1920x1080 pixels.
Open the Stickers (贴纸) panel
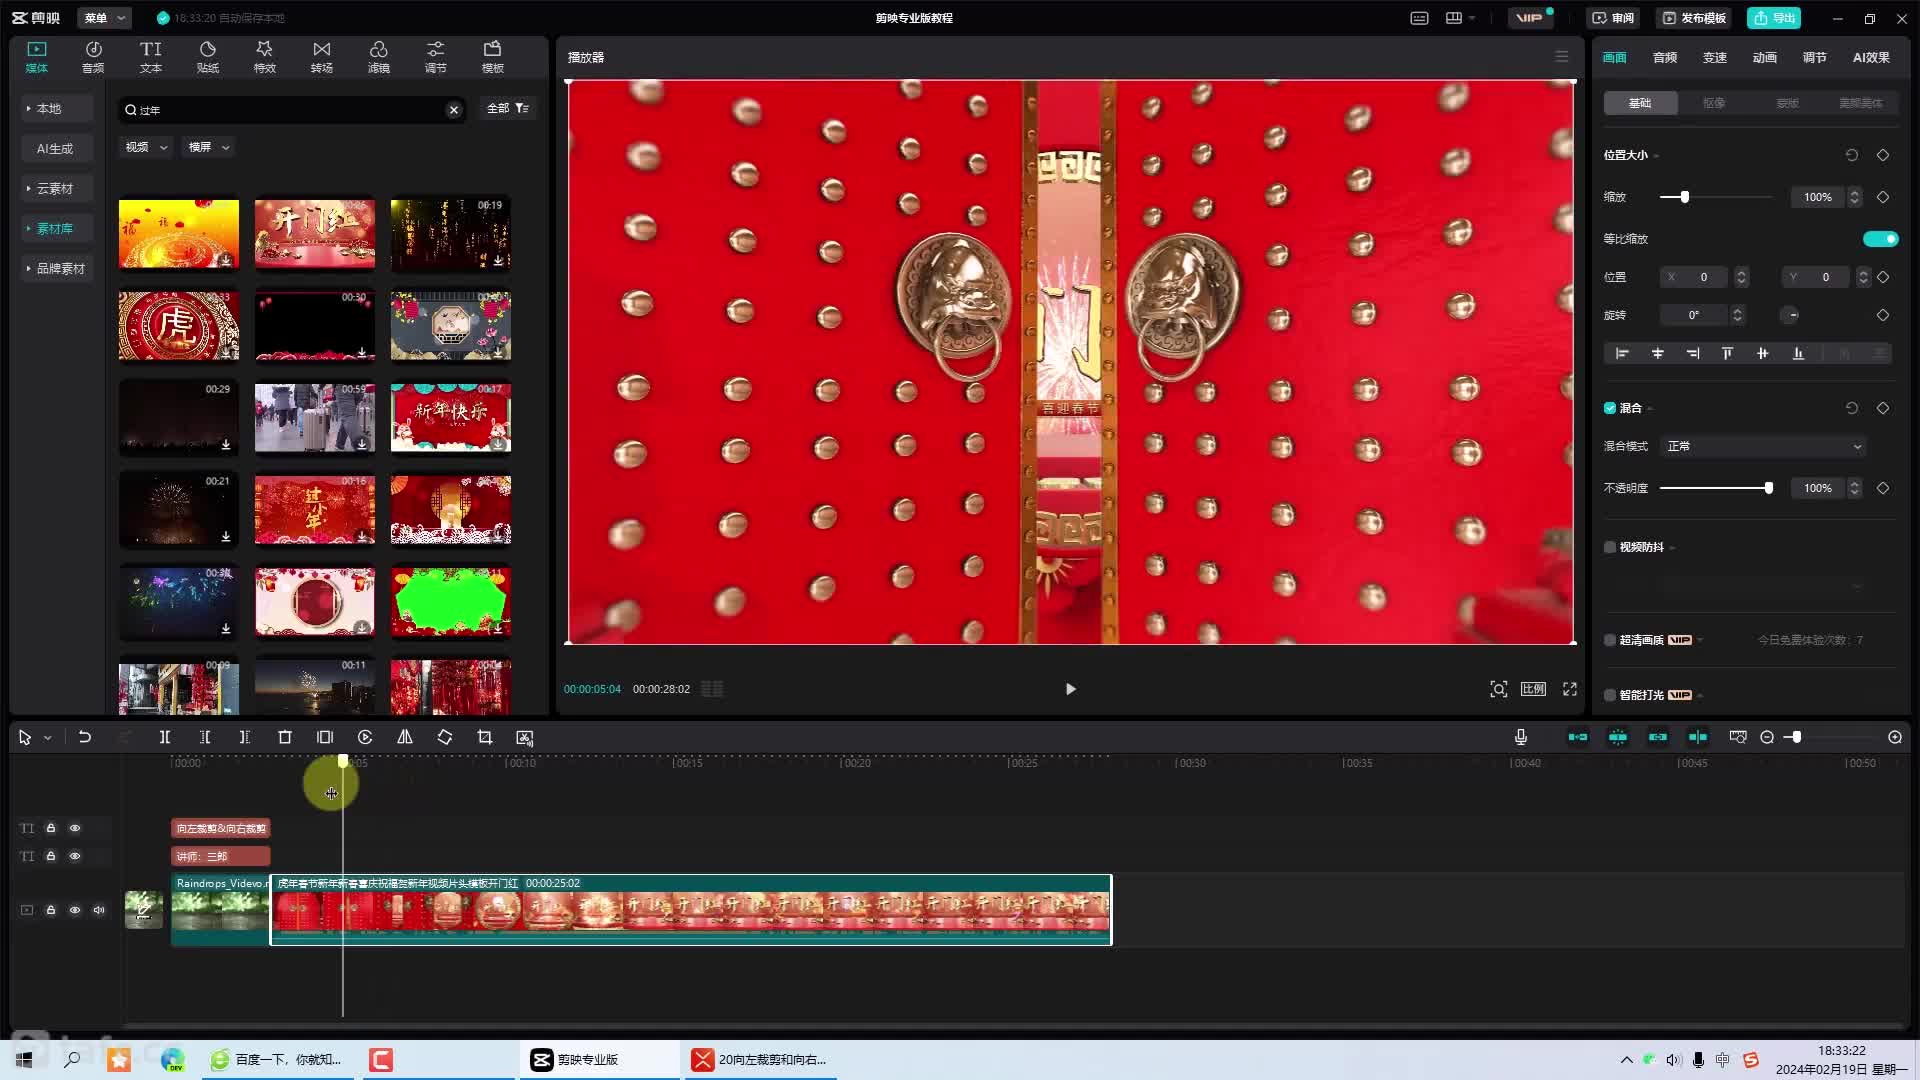(x=208, y=57)
